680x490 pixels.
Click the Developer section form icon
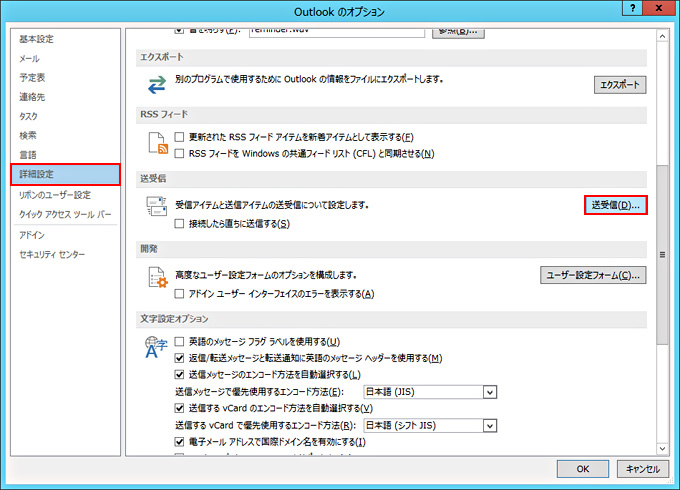click(156, 279)
